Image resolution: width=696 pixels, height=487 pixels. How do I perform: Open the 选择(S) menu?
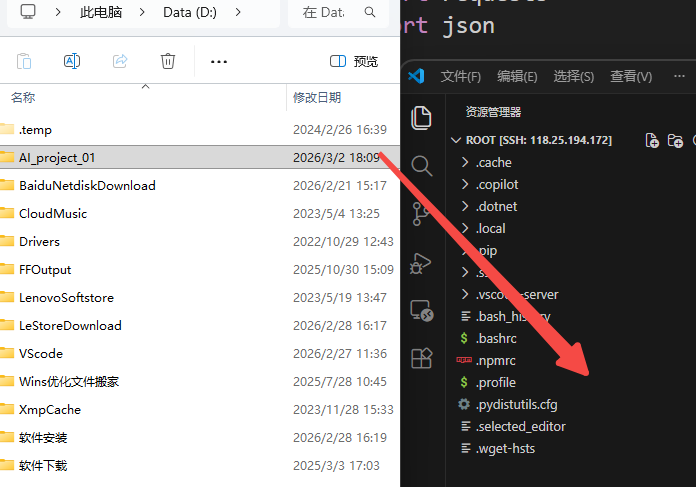tap(573, 77)
